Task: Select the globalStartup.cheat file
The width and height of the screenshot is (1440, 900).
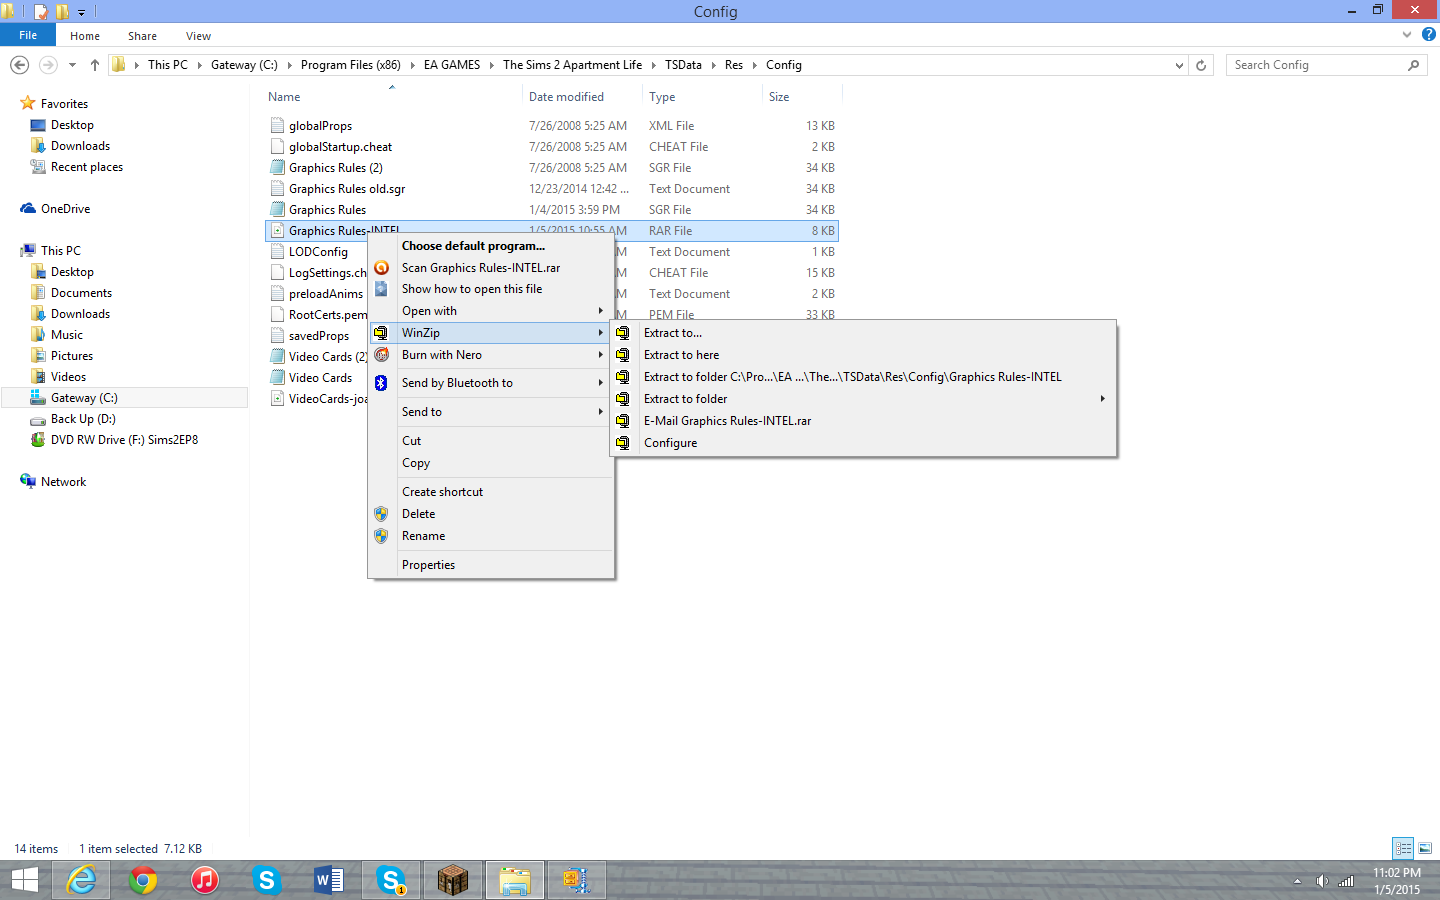Action: click(340, 147)
